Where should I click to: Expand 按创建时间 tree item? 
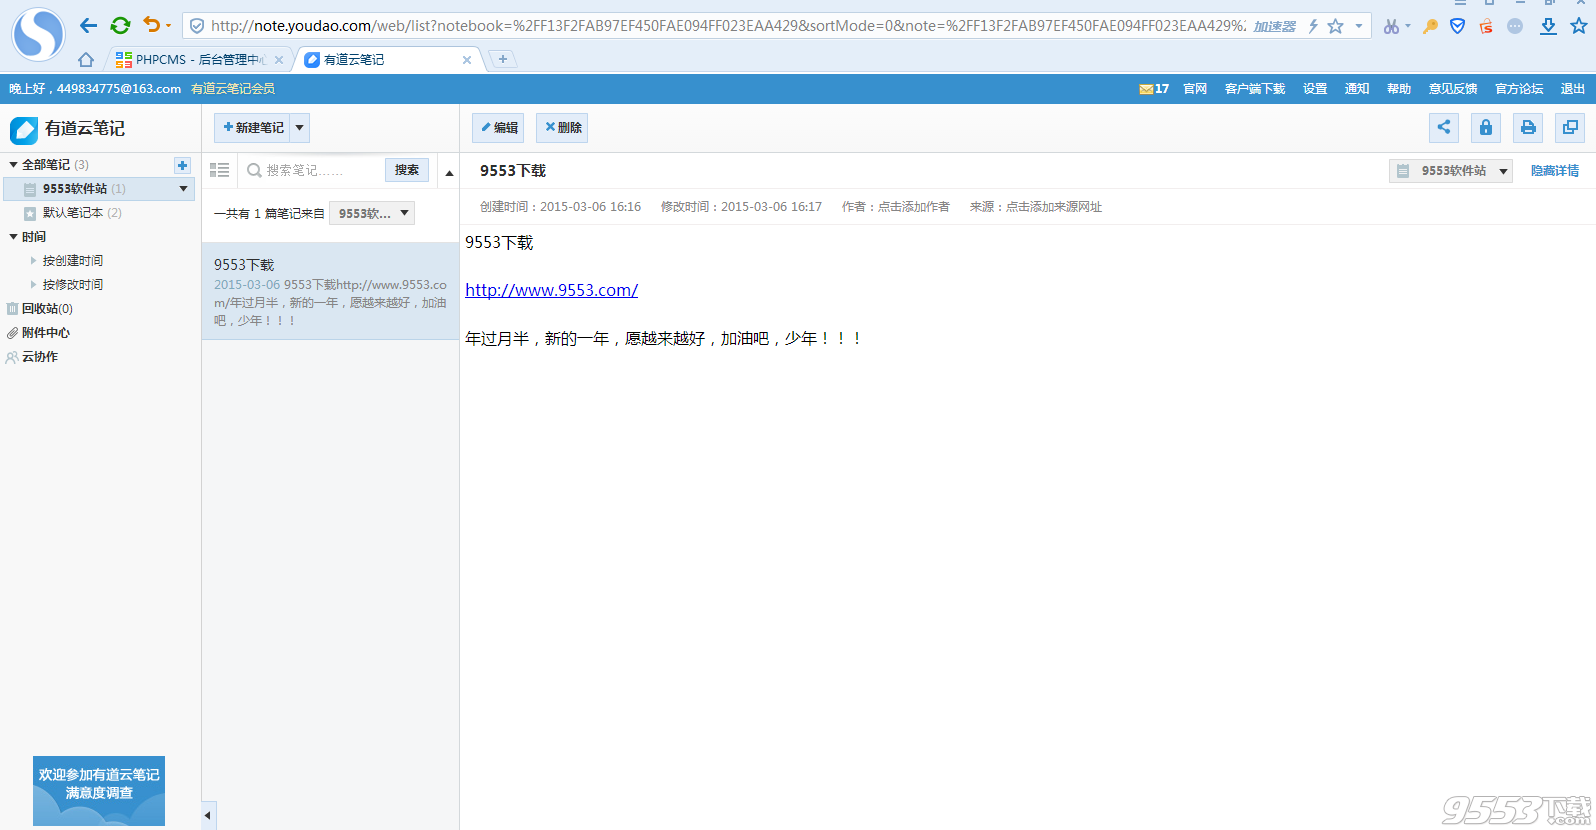click(34, 261)
